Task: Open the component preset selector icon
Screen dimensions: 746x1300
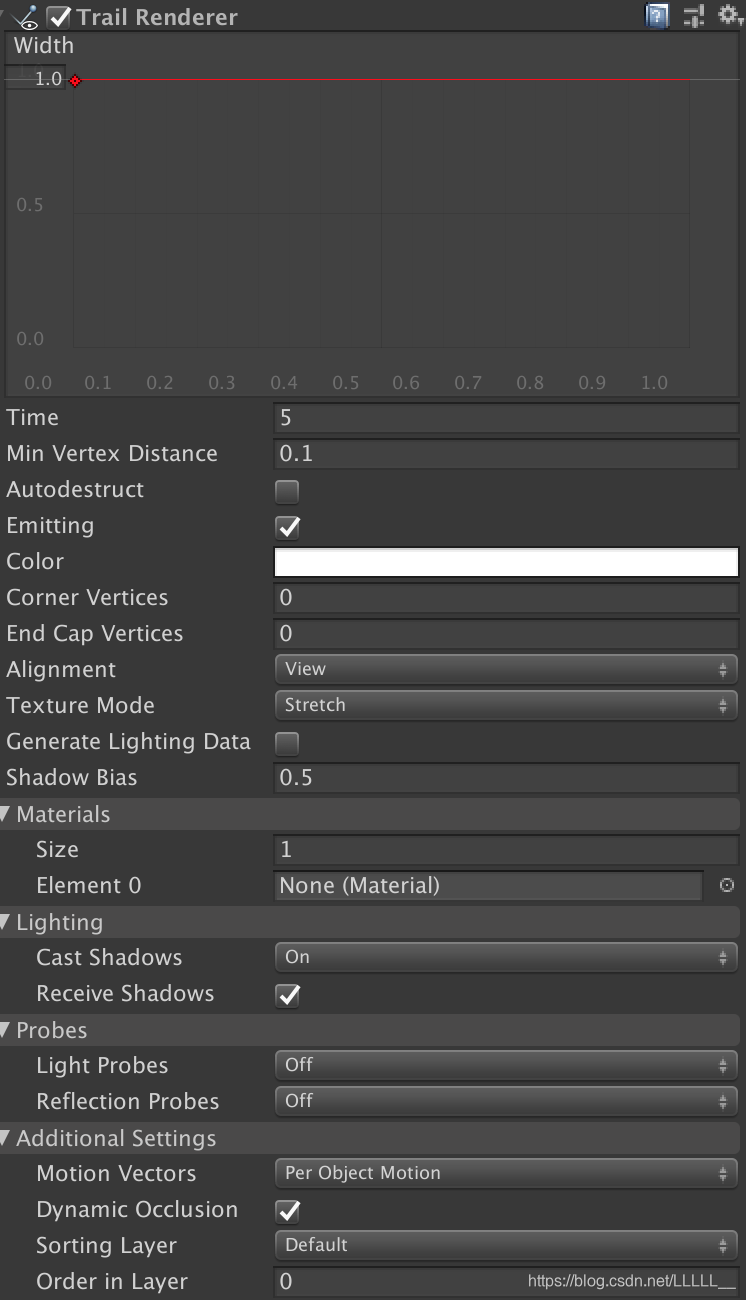Action: click(693, 16)
